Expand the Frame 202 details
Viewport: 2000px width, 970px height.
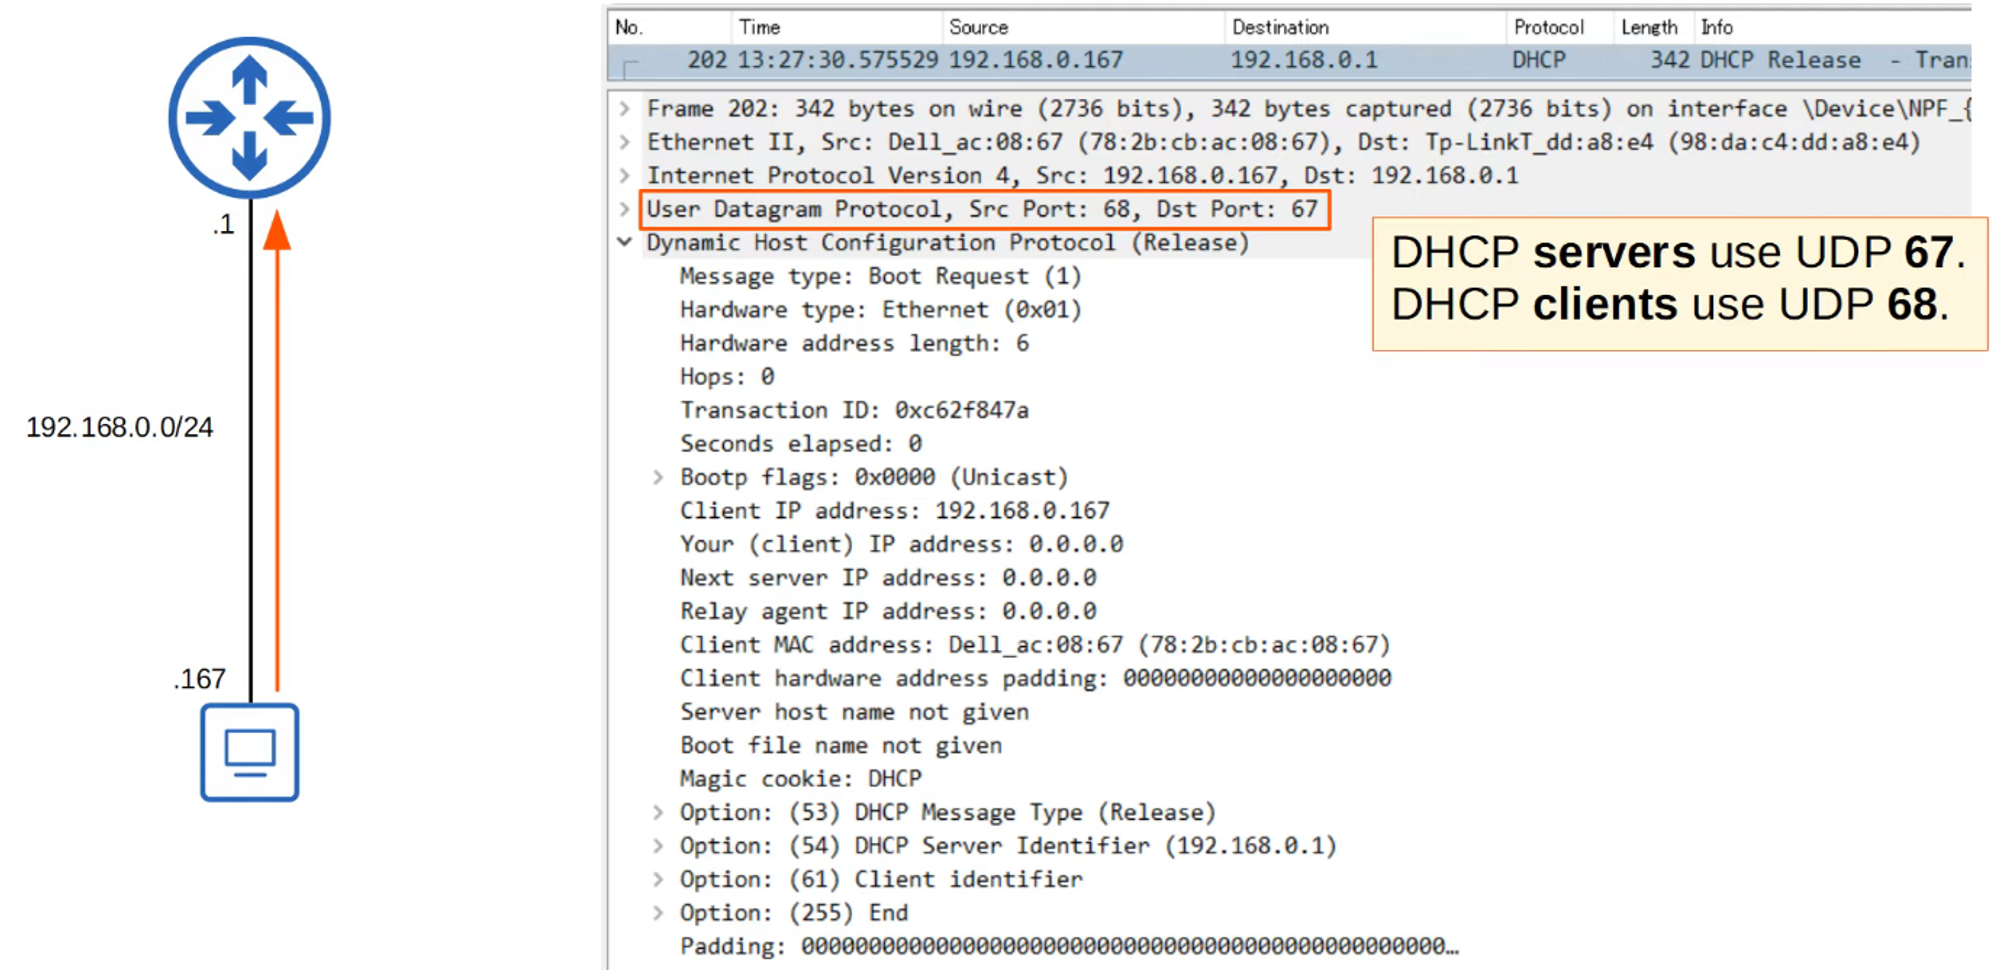click(625, 108)
